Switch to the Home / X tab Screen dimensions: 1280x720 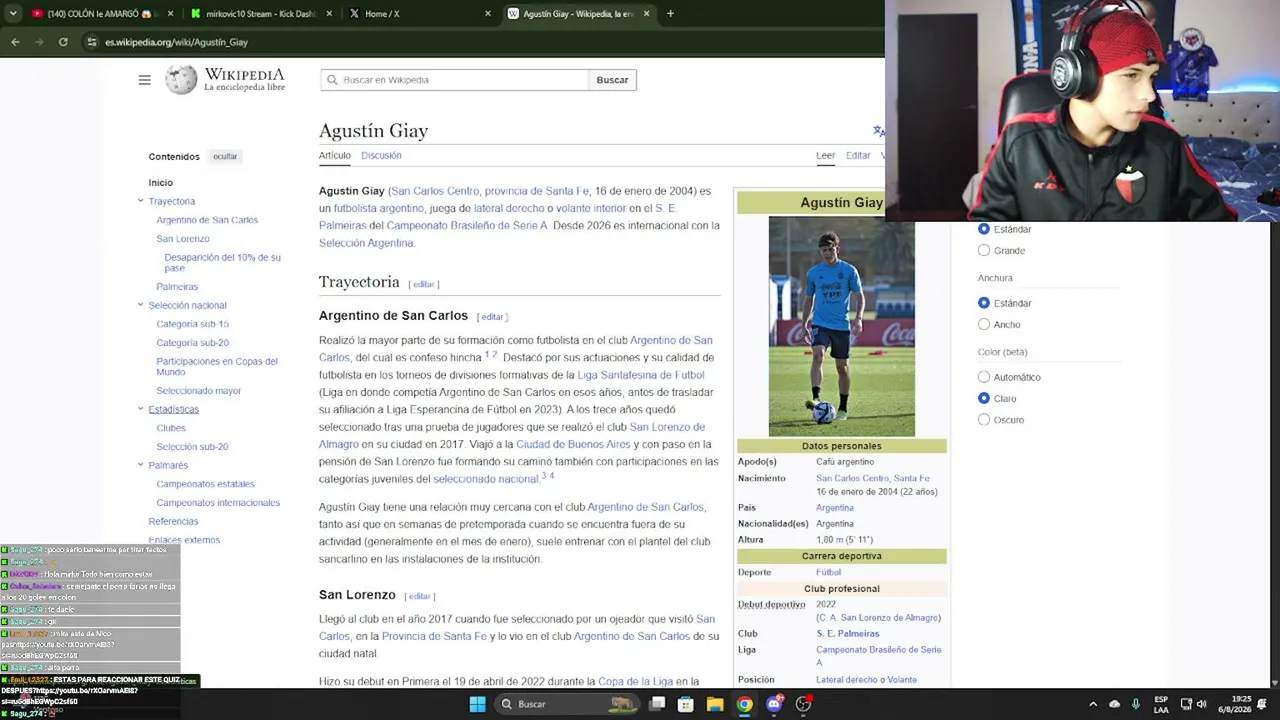(x=421, y=14)
